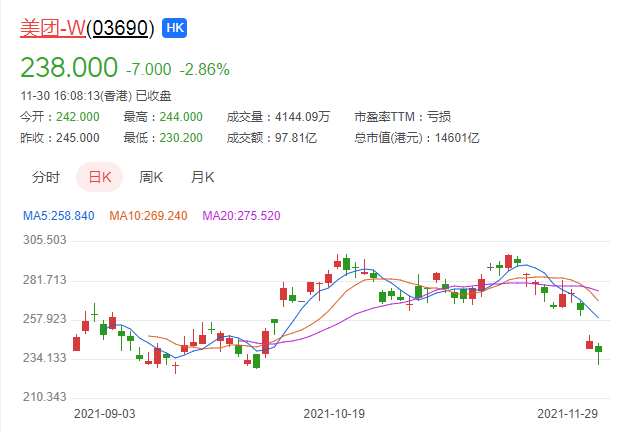This screenshot has height=432, width=626.
Task: Switch to the 分时 intraday tab
Action: [46, 177]
